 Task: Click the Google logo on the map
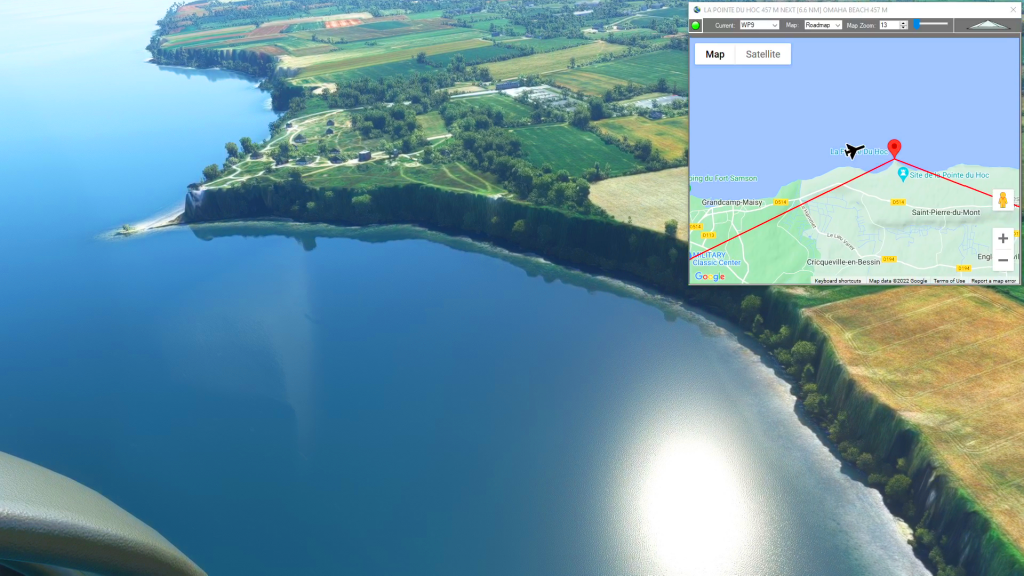[x=710, y=277]
